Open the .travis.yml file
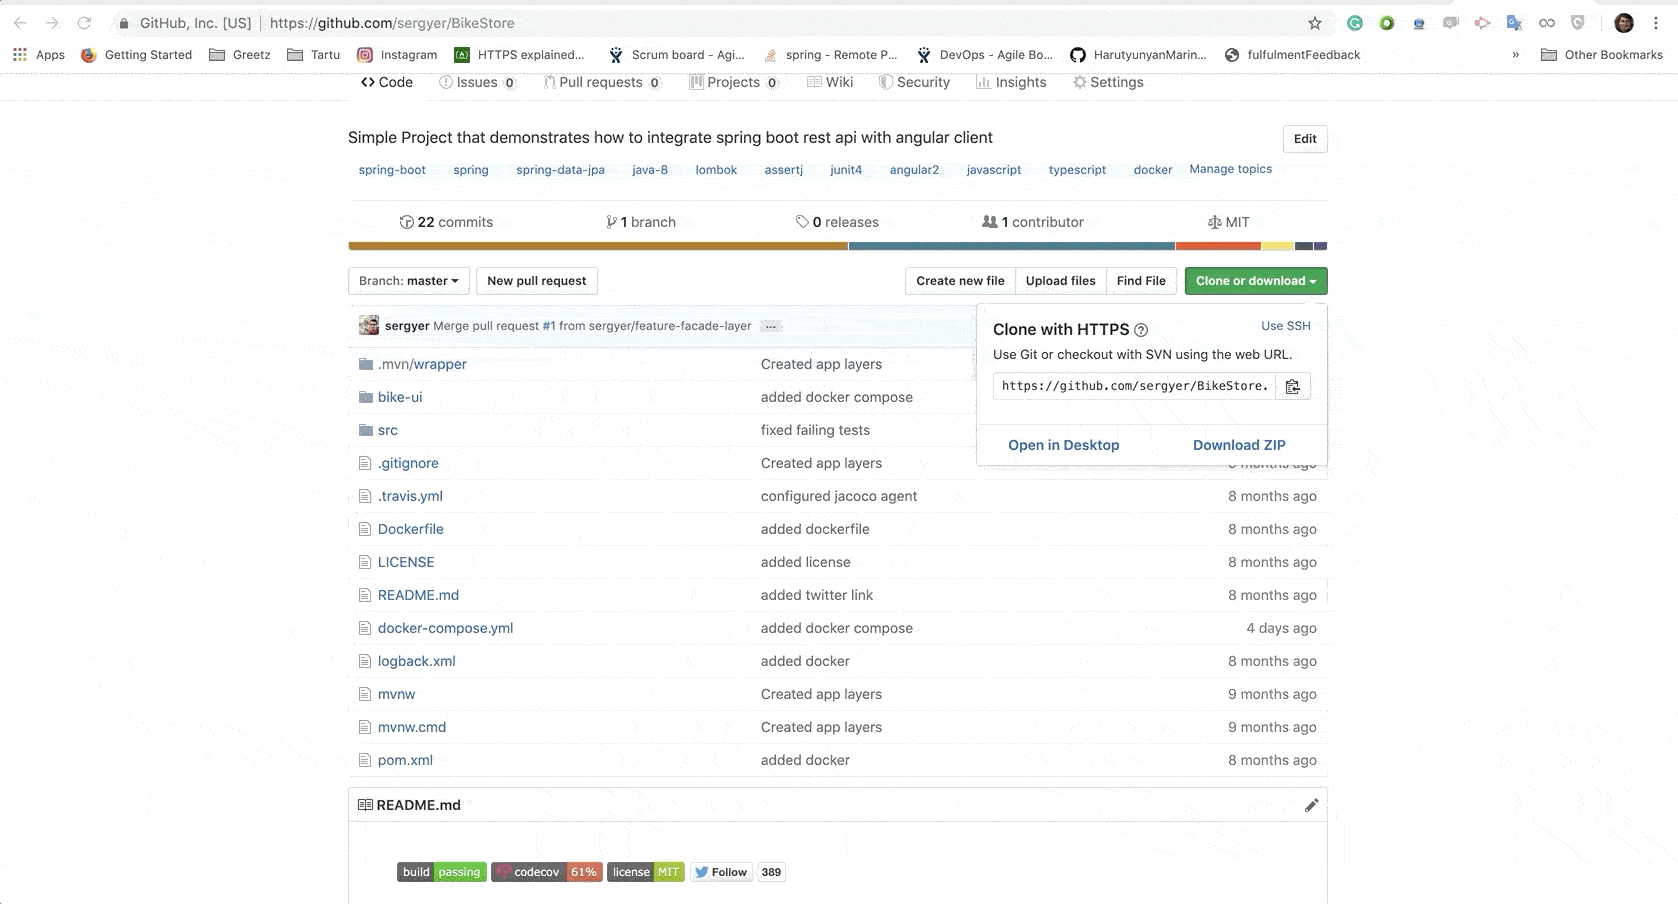Viewport: 1678px width, 904px height. (410, 496)
